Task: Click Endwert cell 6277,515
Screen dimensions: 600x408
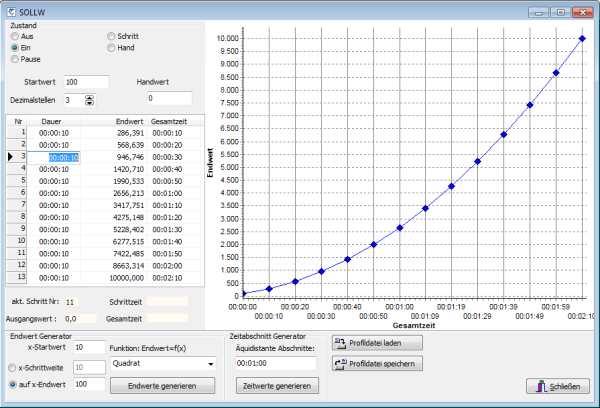Action: coord(114,242)
